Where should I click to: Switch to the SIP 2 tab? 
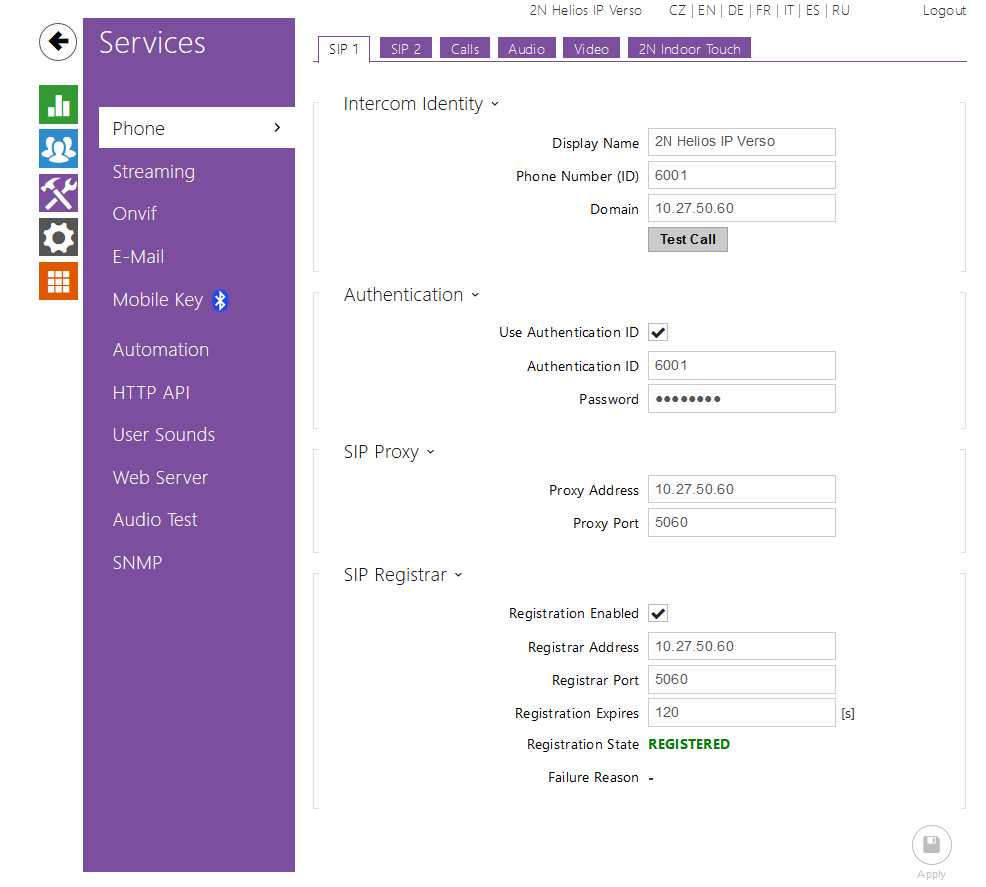pos(405,49)
